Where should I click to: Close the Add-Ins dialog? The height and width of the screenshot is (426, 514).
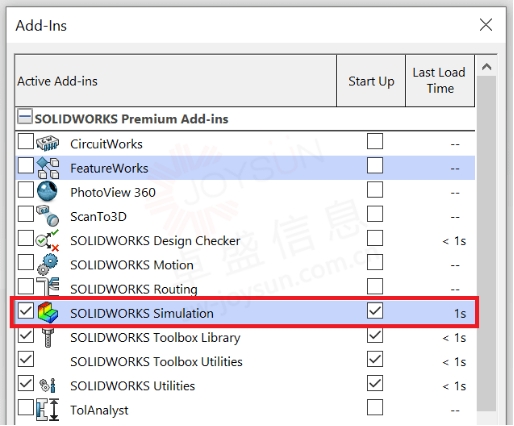486,25
